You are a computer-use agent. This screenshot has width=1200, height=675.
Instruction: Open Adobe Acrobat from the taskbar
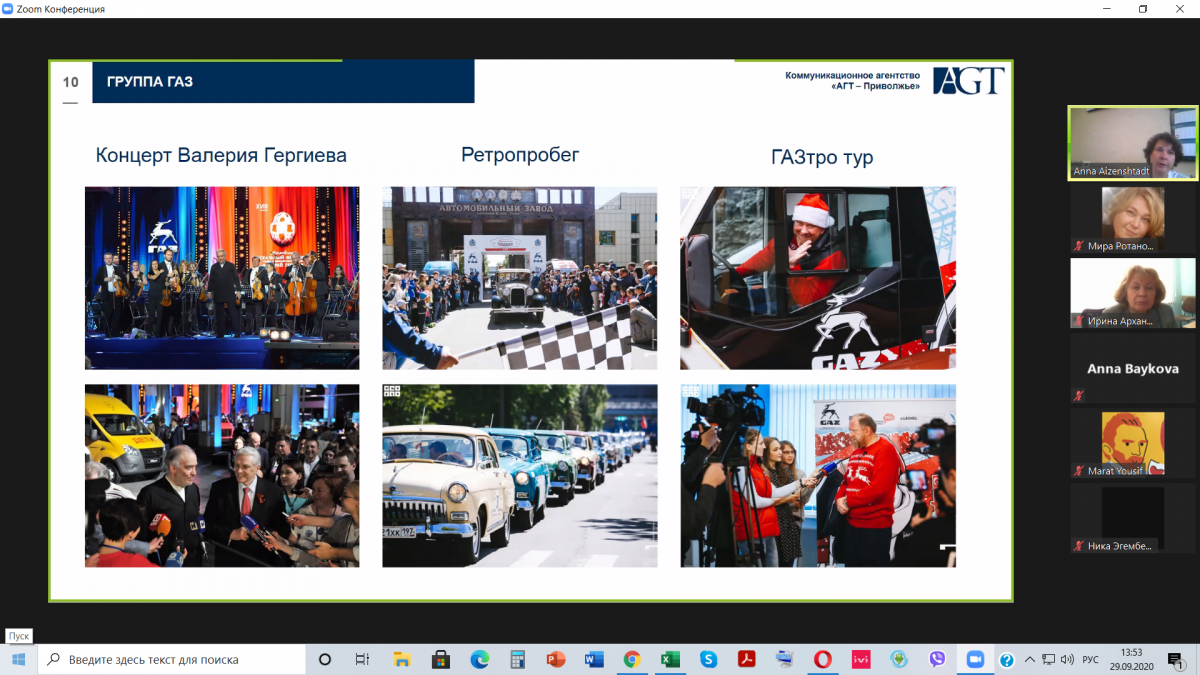(746, 659)
